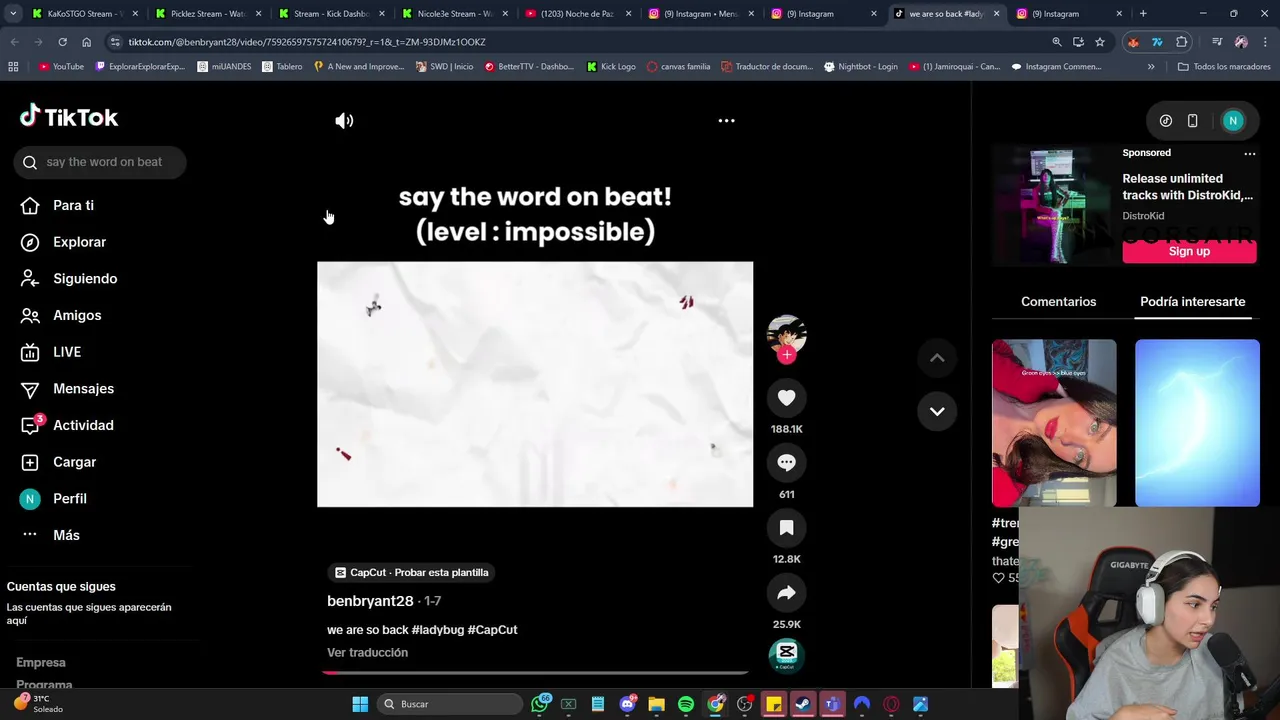Open comments via speech bubble icon
The image size is (1280, 720).
point(787,463)
